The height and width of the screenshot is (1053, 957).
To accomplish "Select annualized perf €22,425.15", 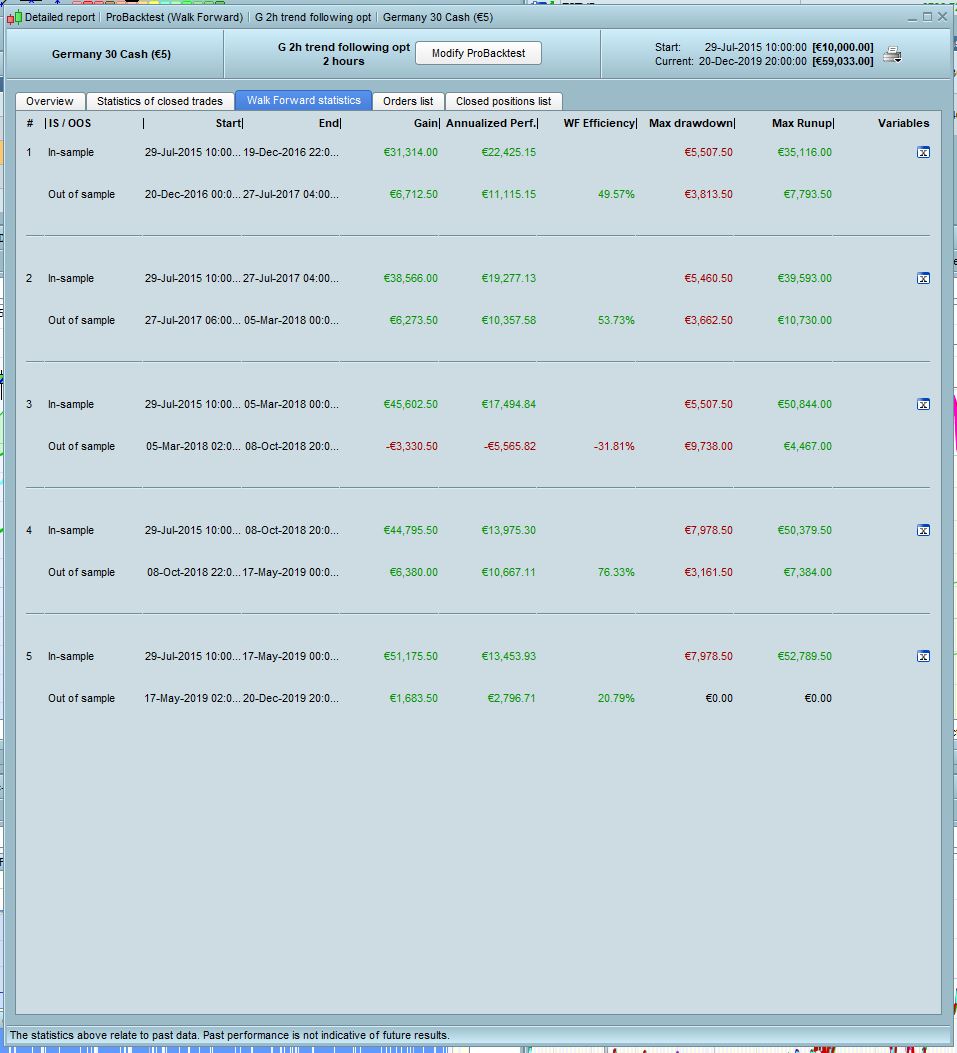I will pos(508,152).
